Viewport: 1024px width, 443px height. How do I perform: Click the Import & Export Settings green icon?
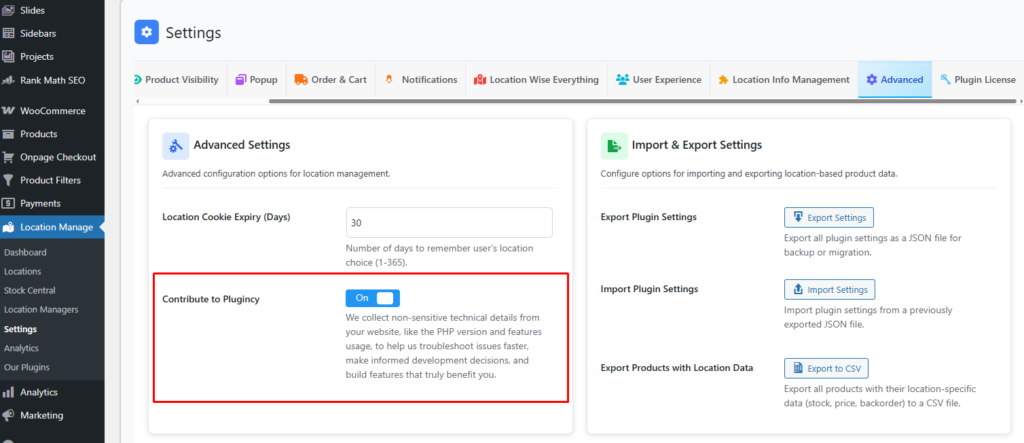click(614, 146)
